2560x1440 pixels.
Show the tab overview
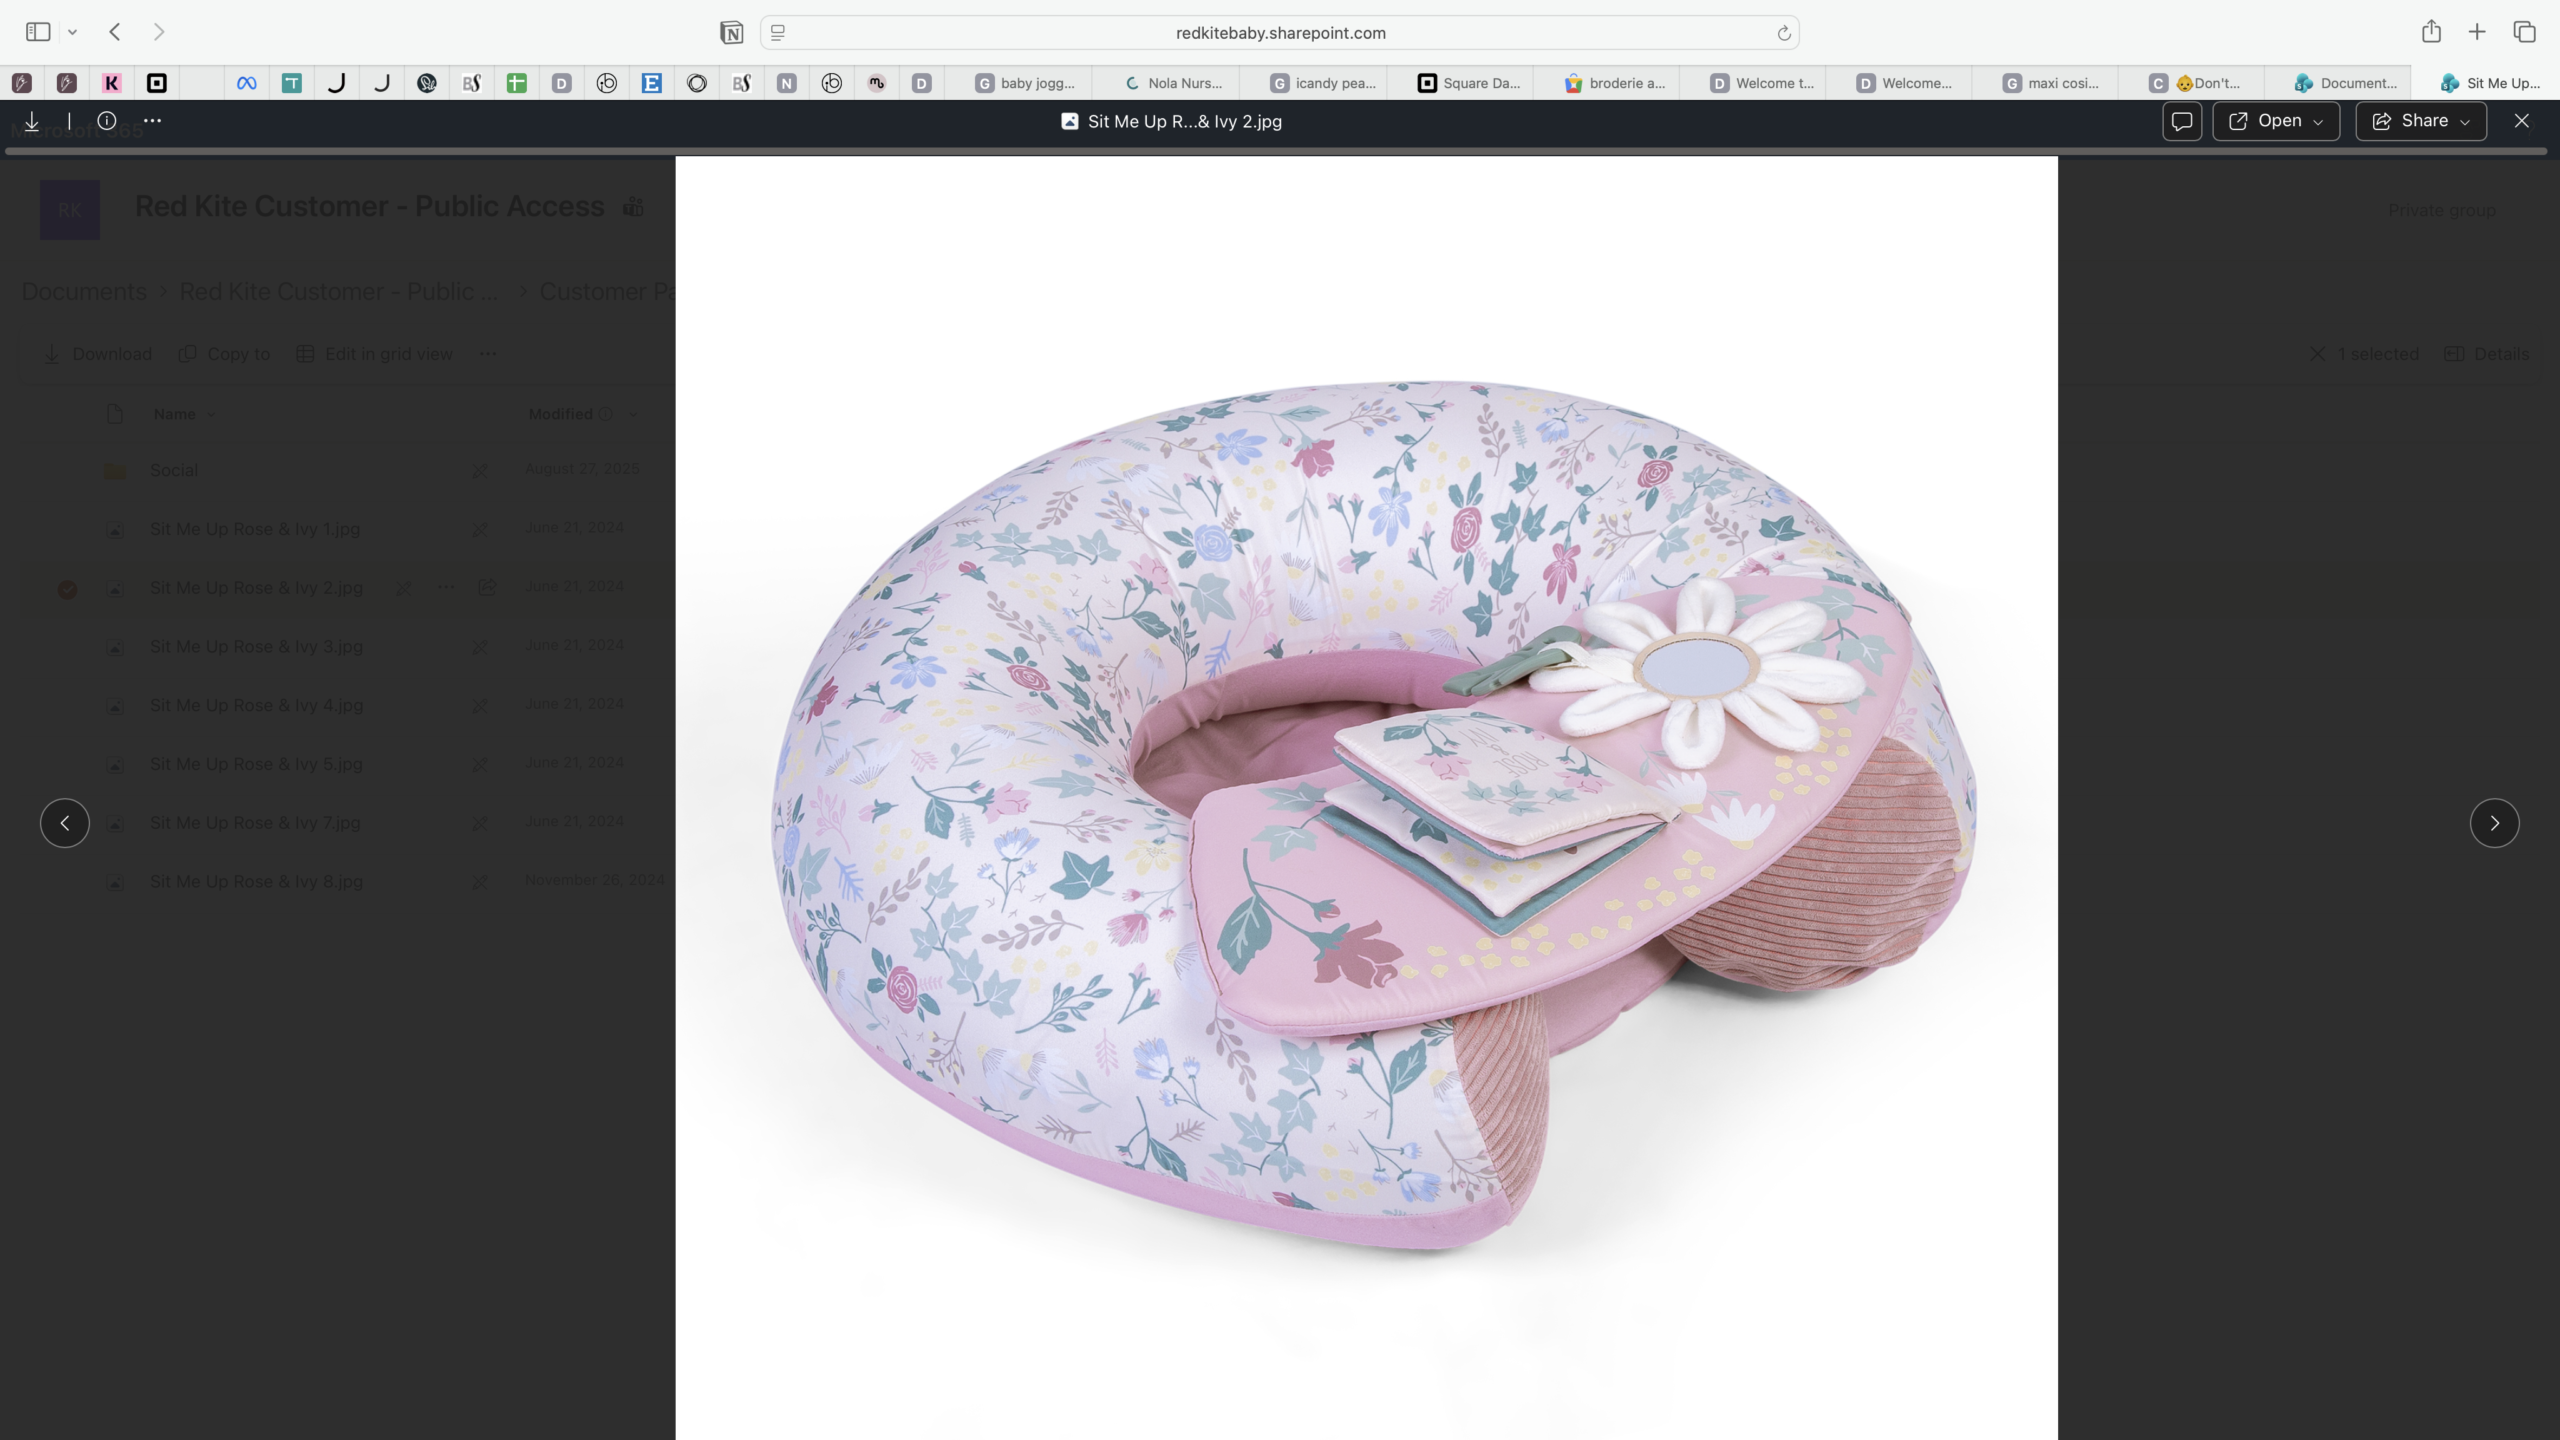2524,32
